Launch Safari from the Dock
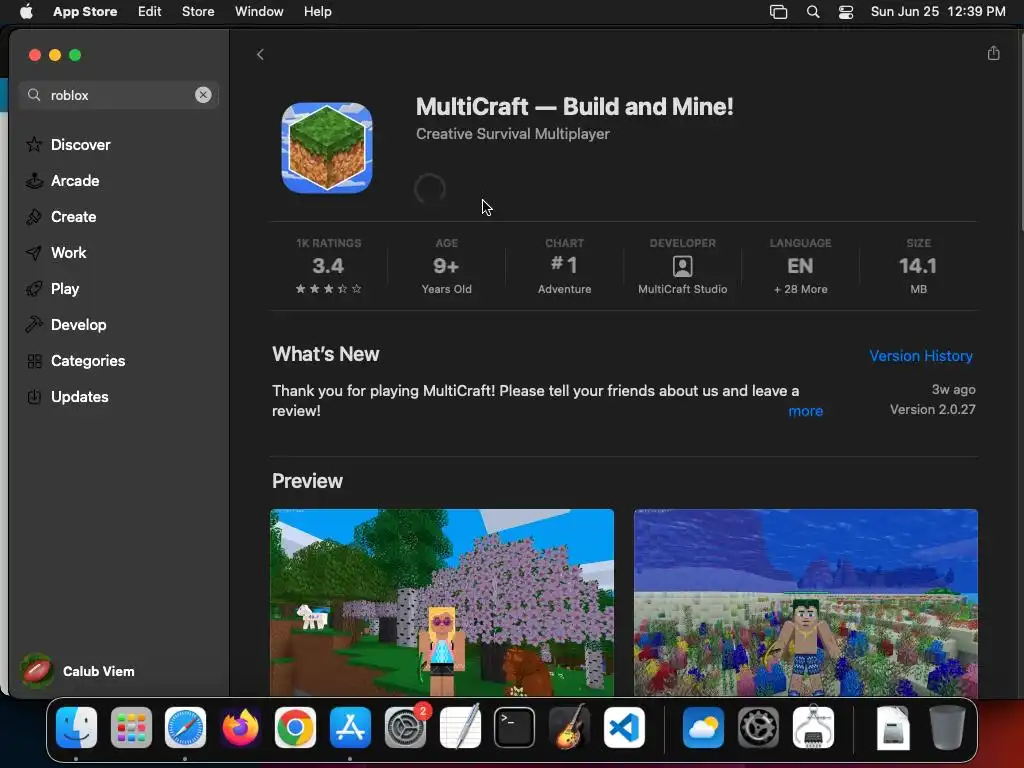Viewport: 1024px width, 768px height. coord(185,727)
